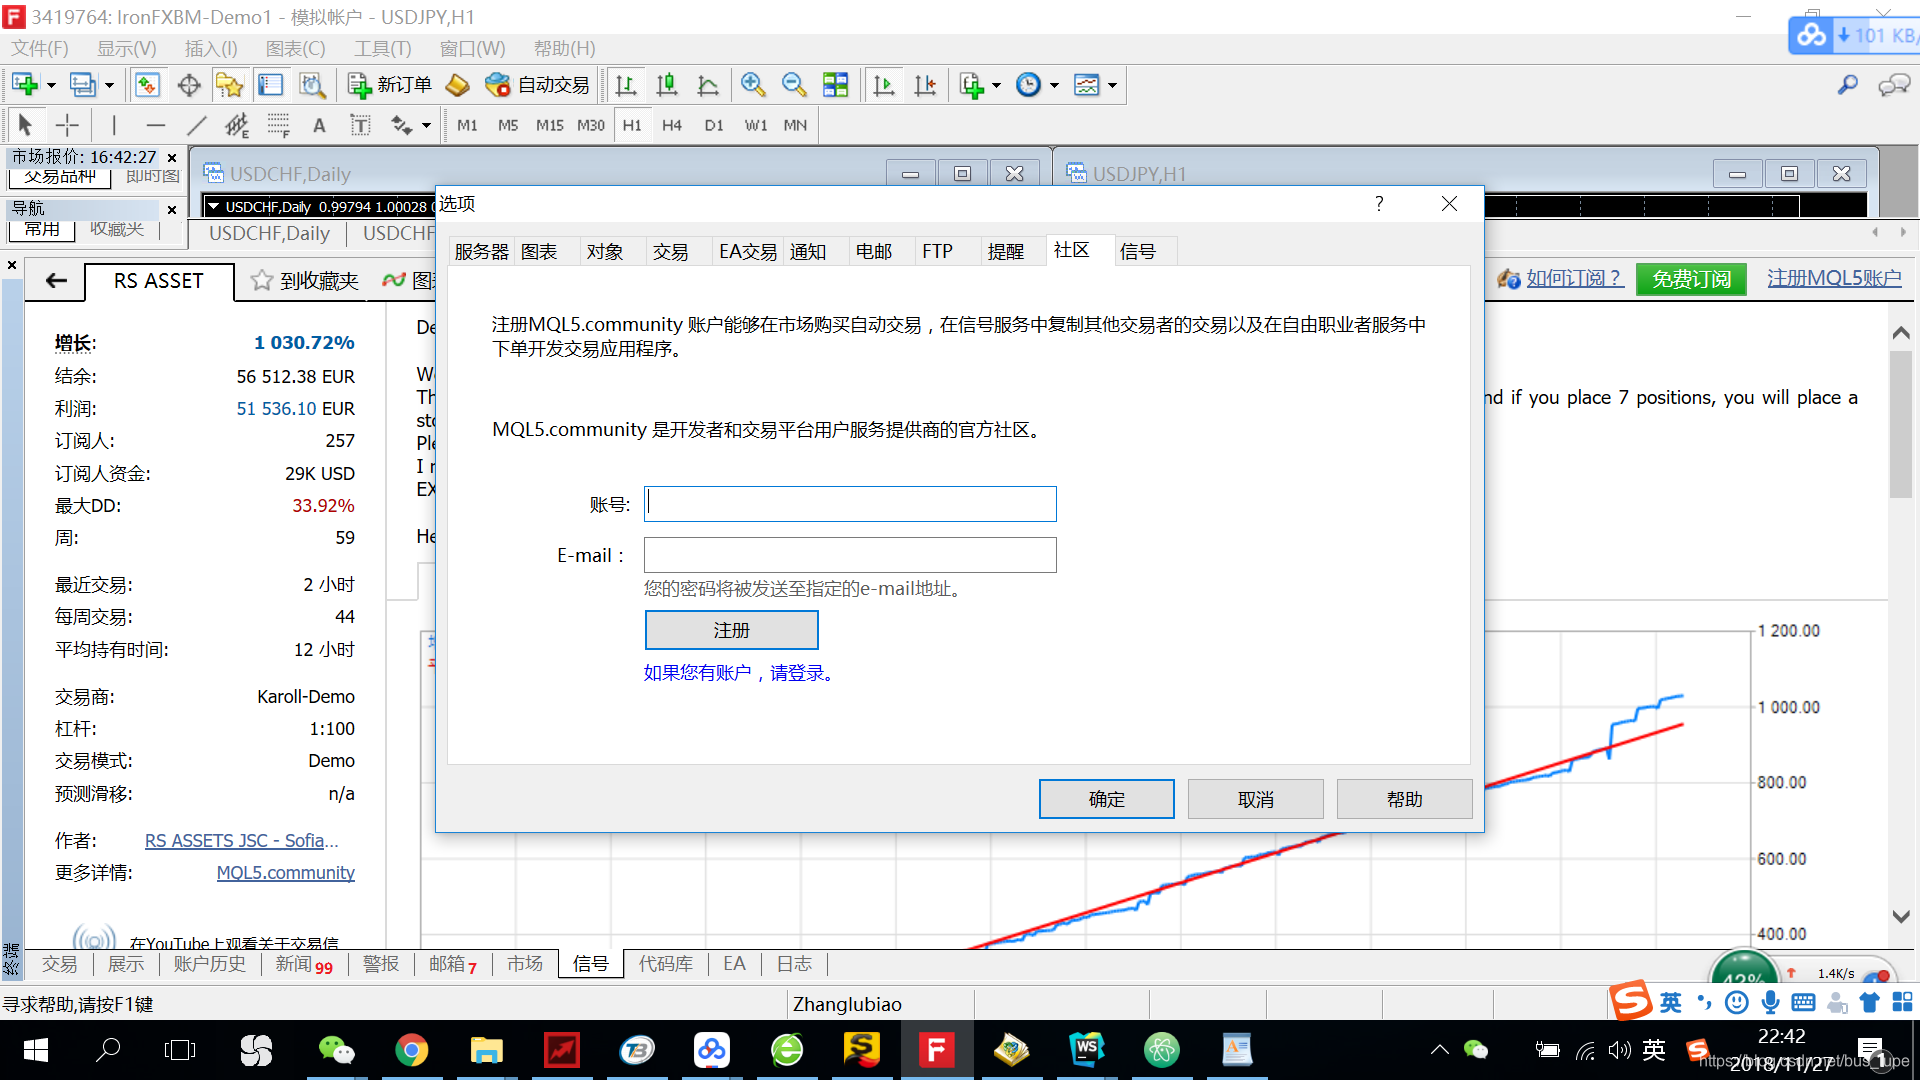Pick the trendline drawing tool
This screenshot has height=1080, width=1920.
pos(197,125)
